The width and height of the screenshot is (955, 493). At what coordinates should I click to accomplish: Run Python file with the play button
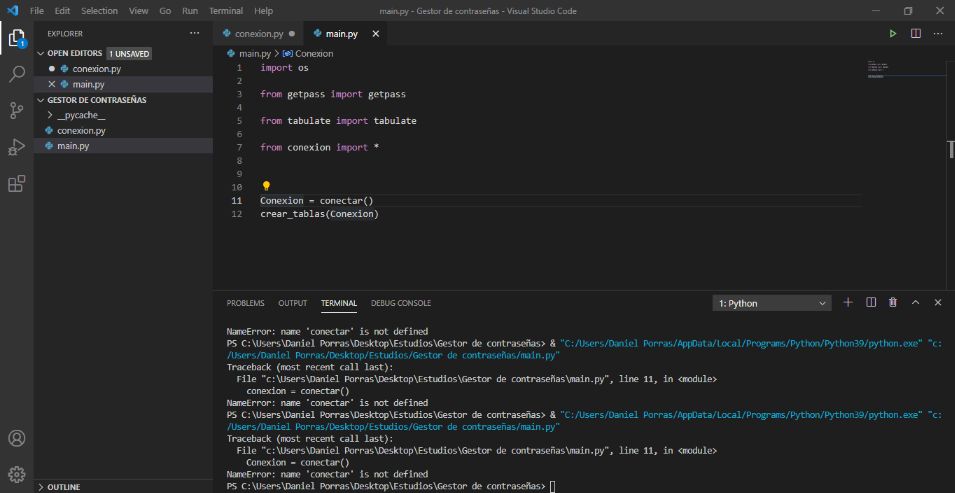click(x=893, y=33)
